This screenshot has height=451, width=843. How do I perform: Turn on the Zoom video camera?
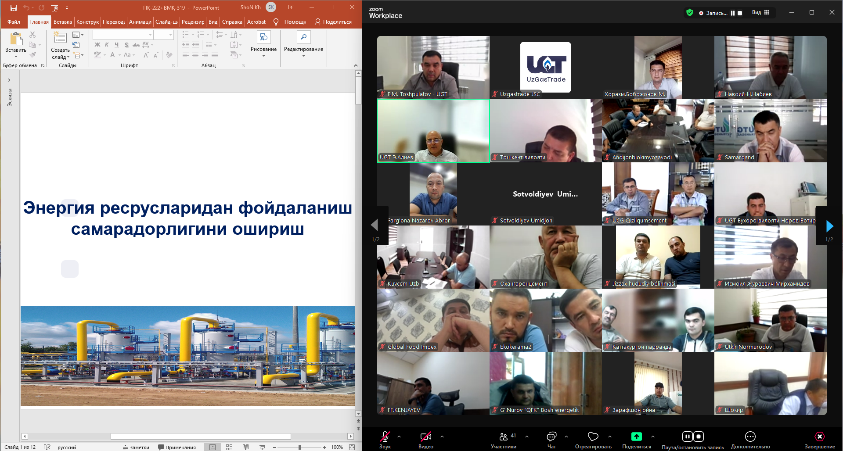pos(426,436)
